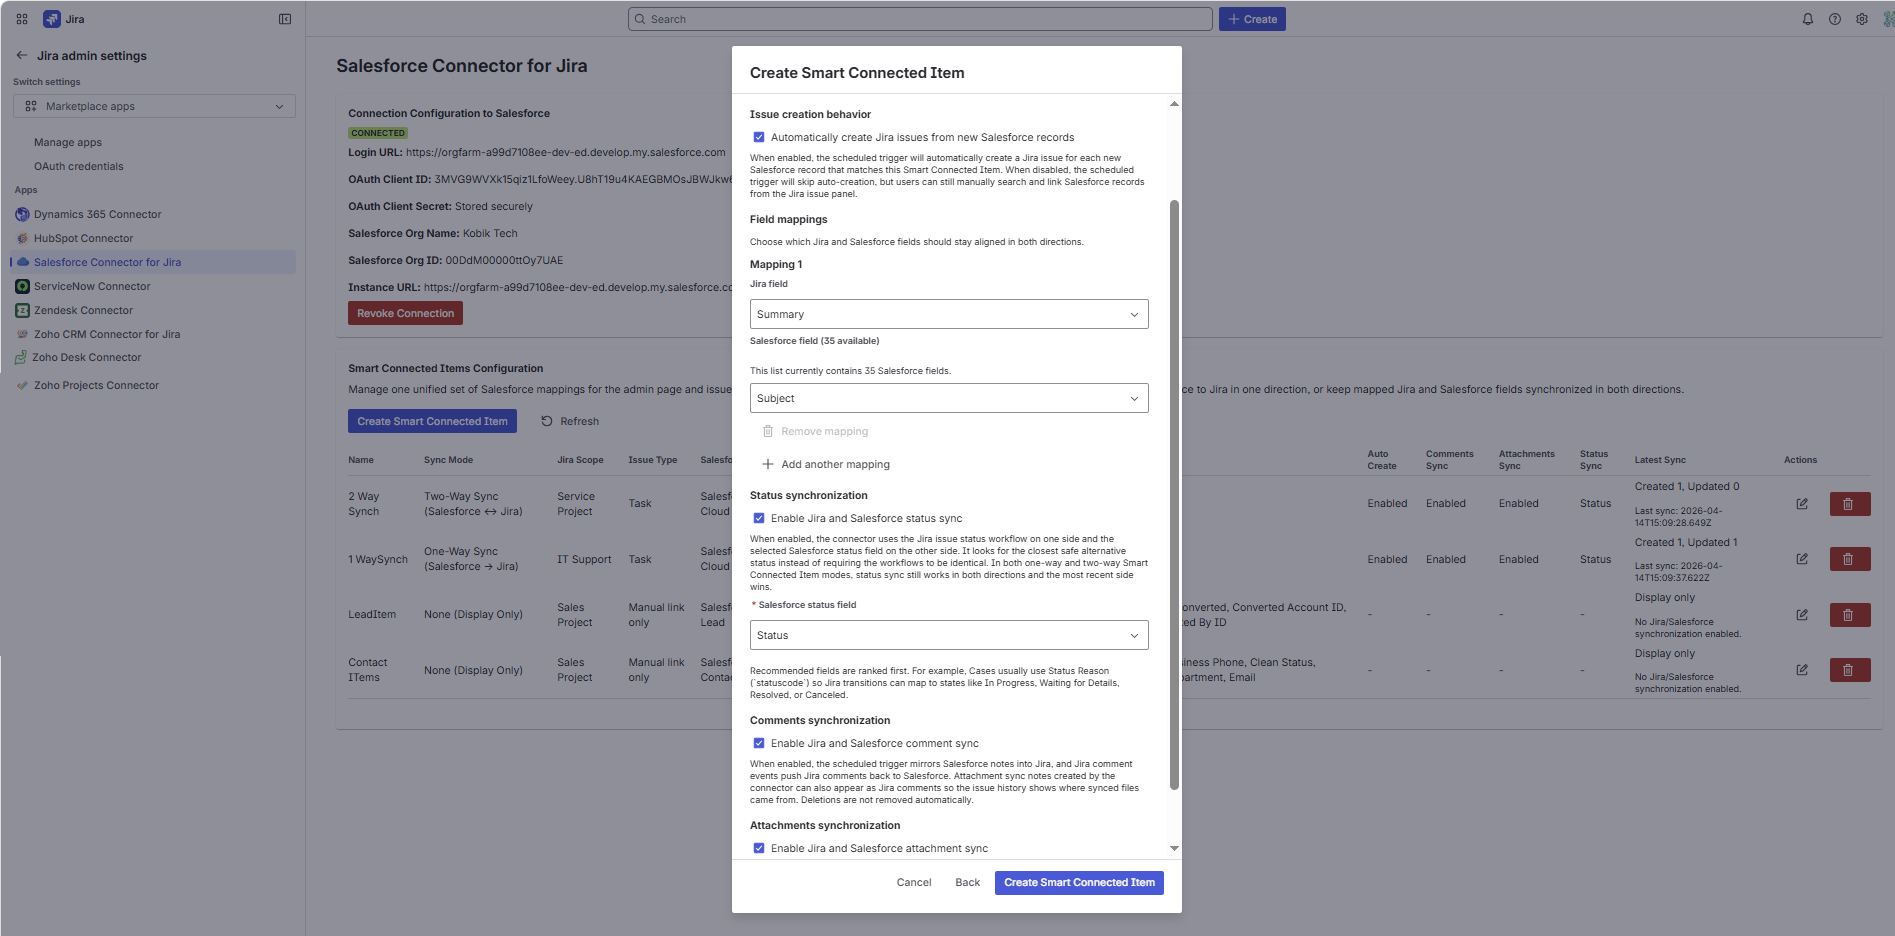Disable Jira and Salesforce comment sync checkbox
The height and width of the screenshot is (936, 1895).
click(x=759, y=744)
